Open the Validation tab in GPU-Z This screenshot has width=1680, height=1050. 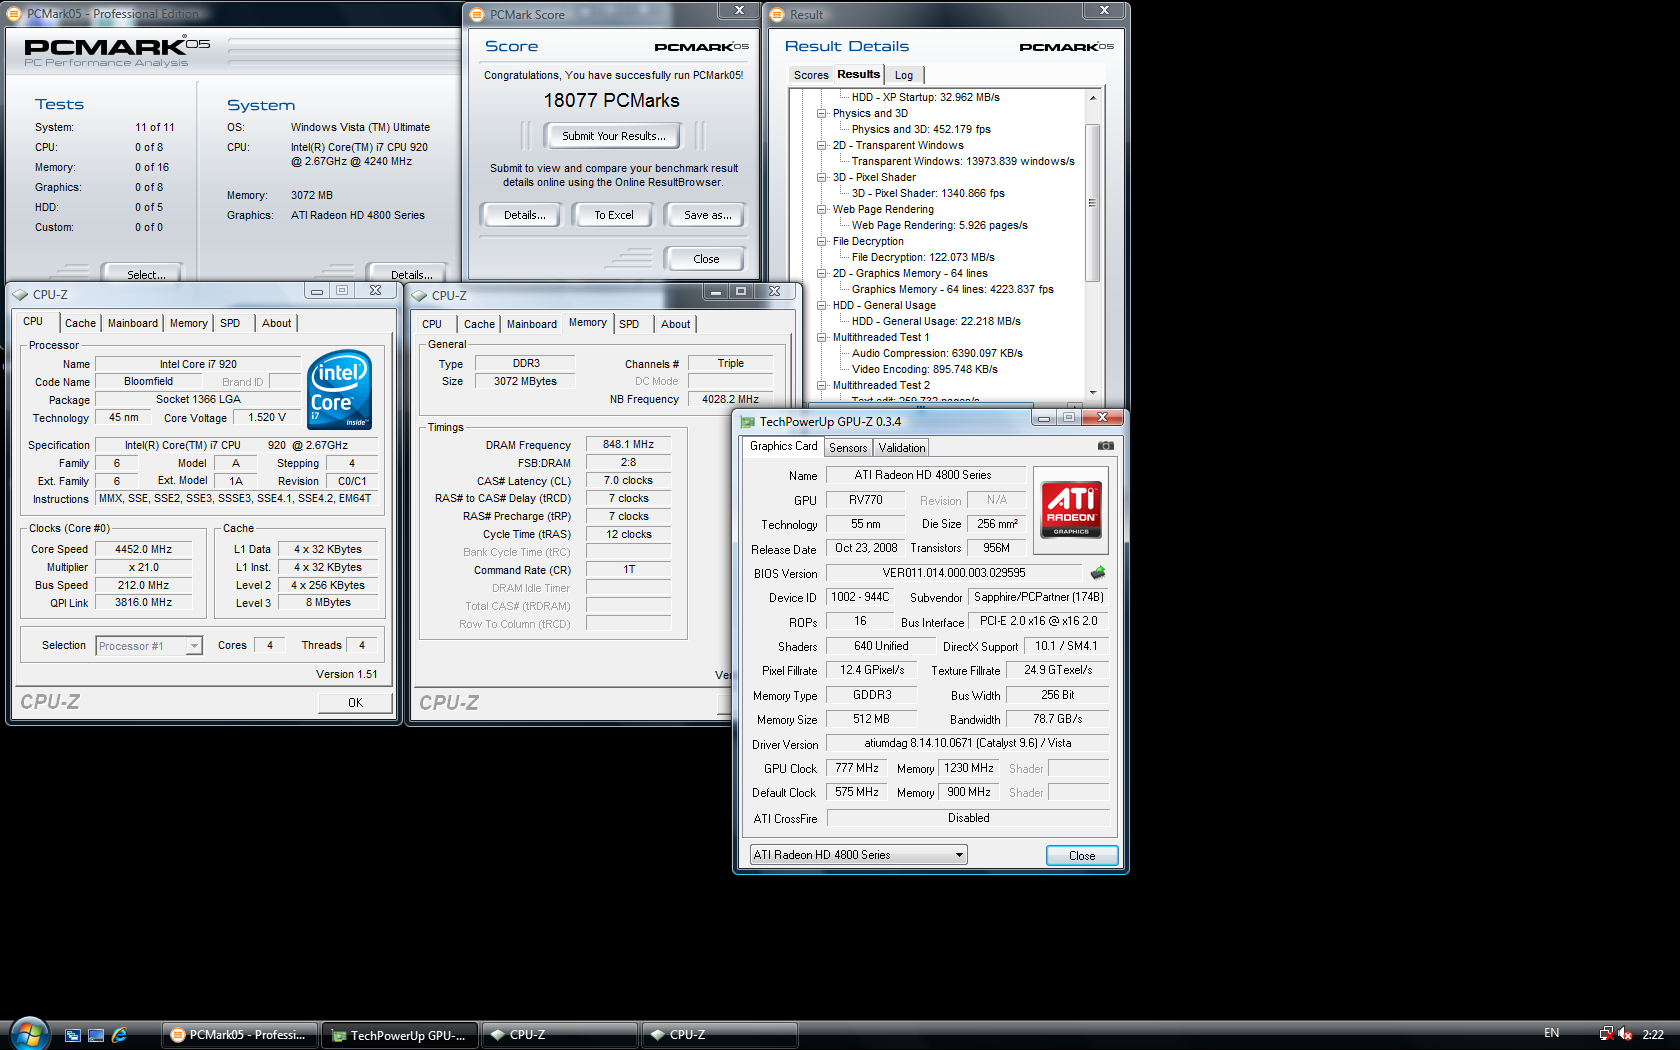[x=902, y=448]
